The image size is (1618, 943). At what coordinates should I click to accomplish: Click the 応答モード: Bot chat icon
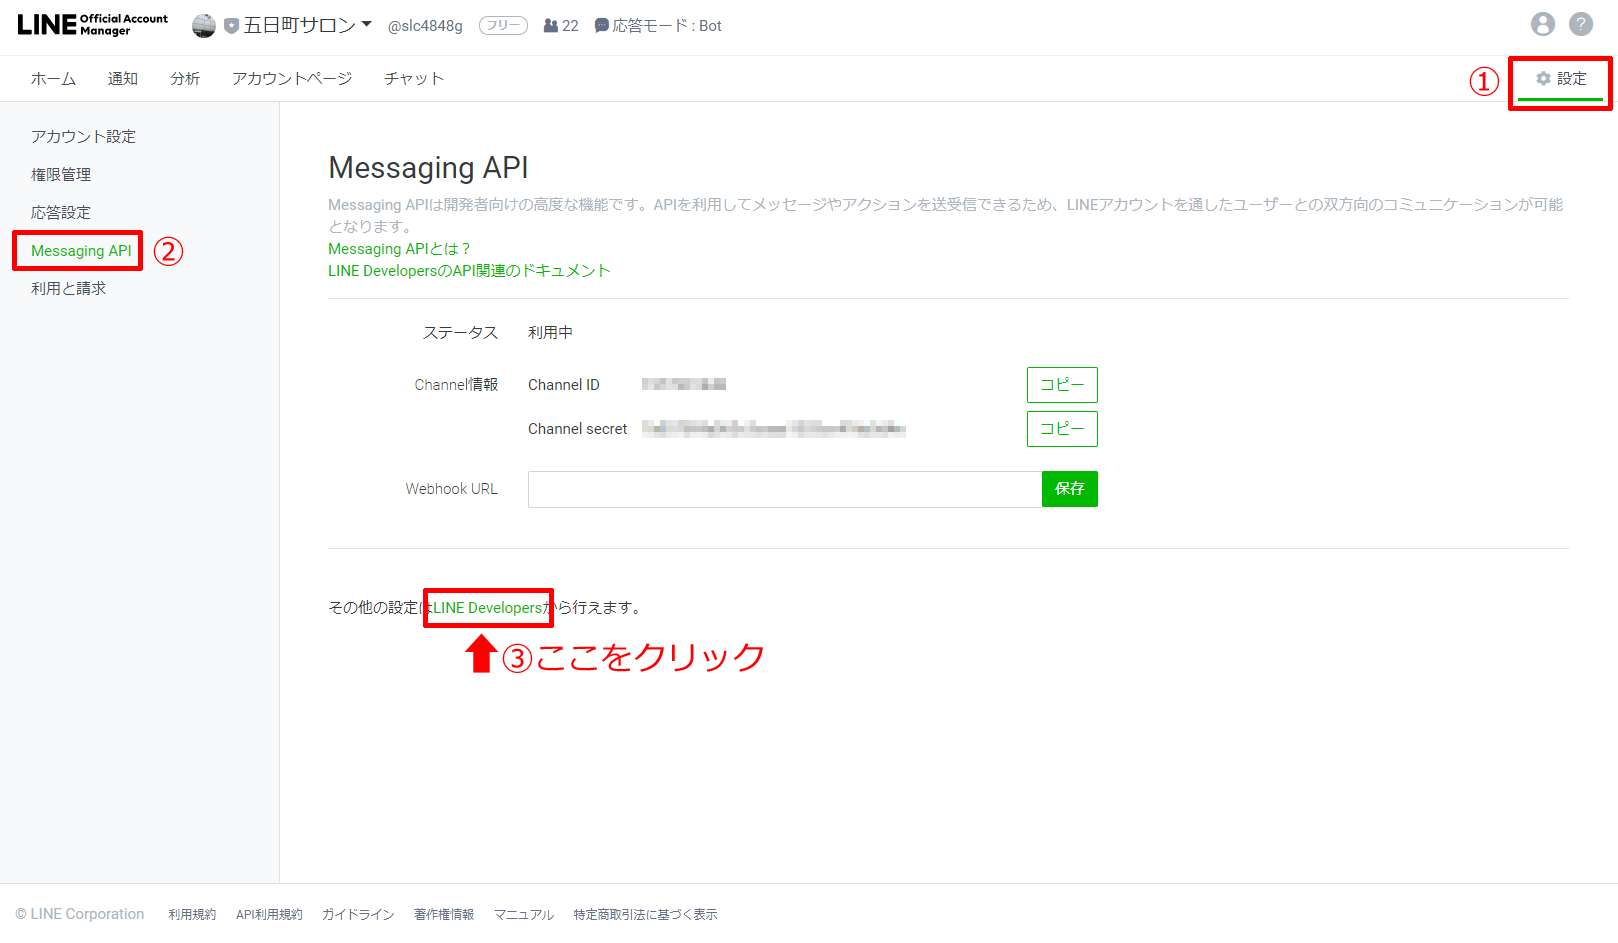click(x=602, y=26)
